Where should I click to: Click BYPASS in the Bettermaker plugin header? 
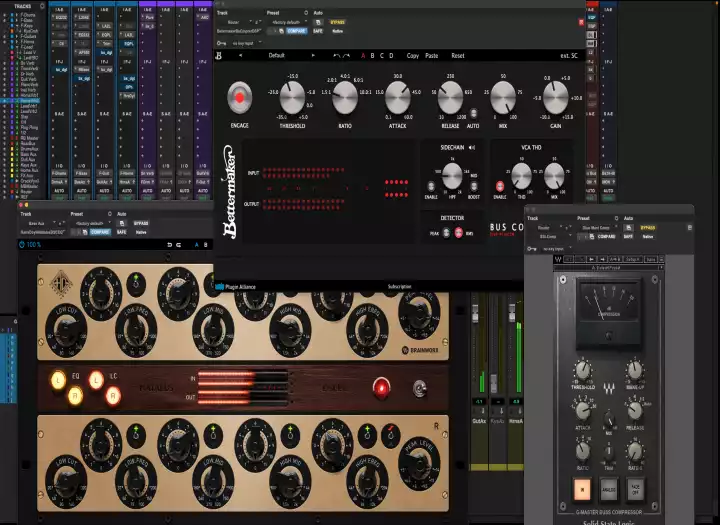tap(338, 22)
